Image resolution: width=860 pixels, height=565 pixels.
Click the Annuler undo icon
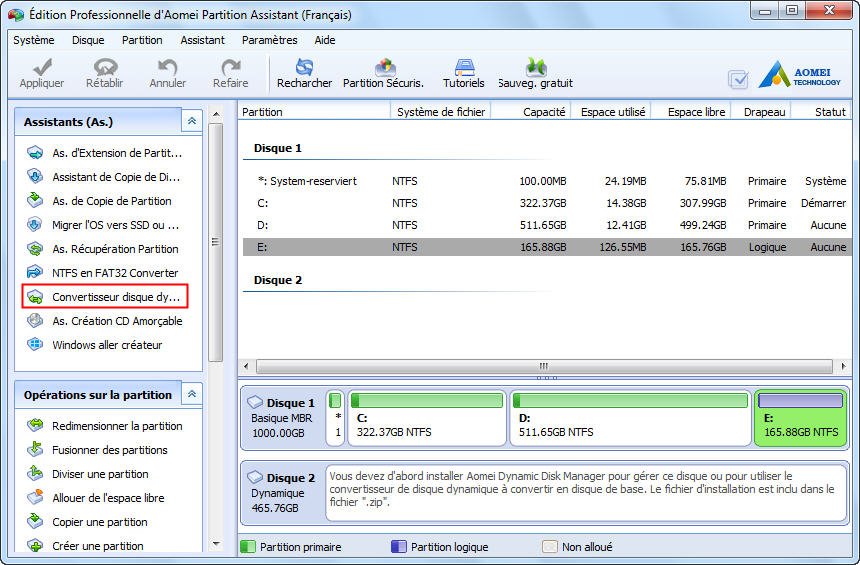(167, 68)
